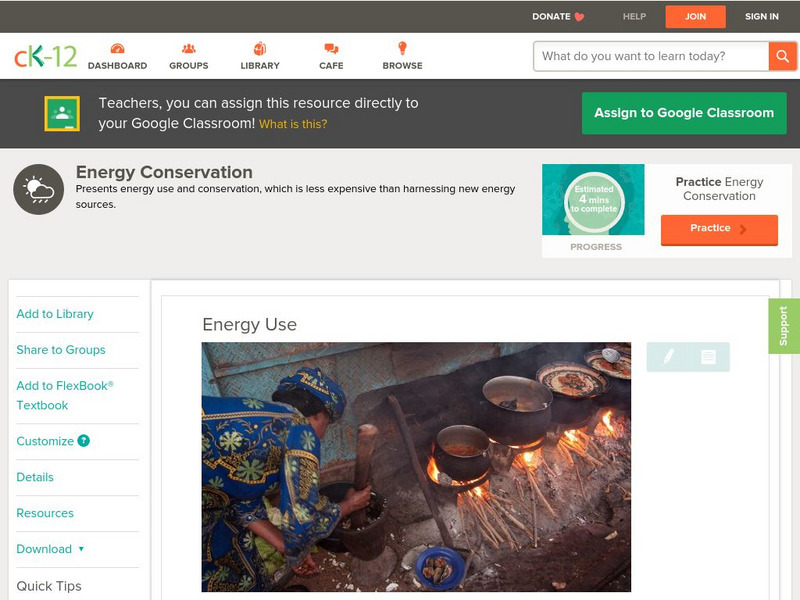Click Add to Library
Viewport: 800px width, 600px height.
pos(55,314)
